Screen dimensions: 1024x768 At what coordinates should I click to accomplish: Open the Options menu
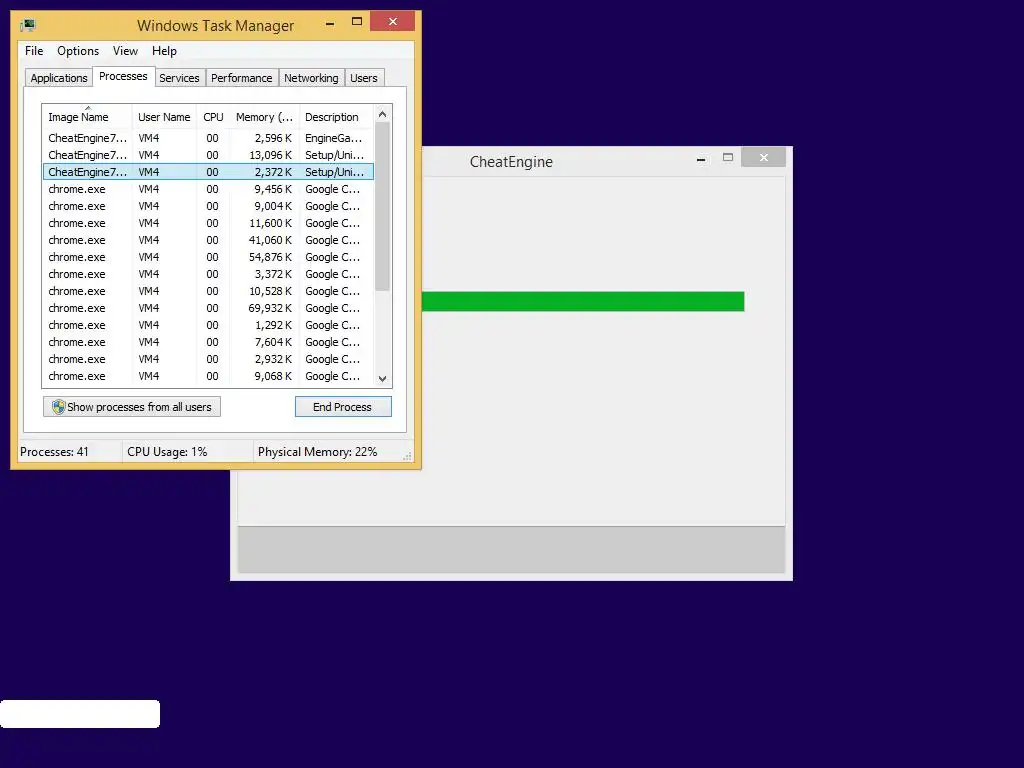78,51
